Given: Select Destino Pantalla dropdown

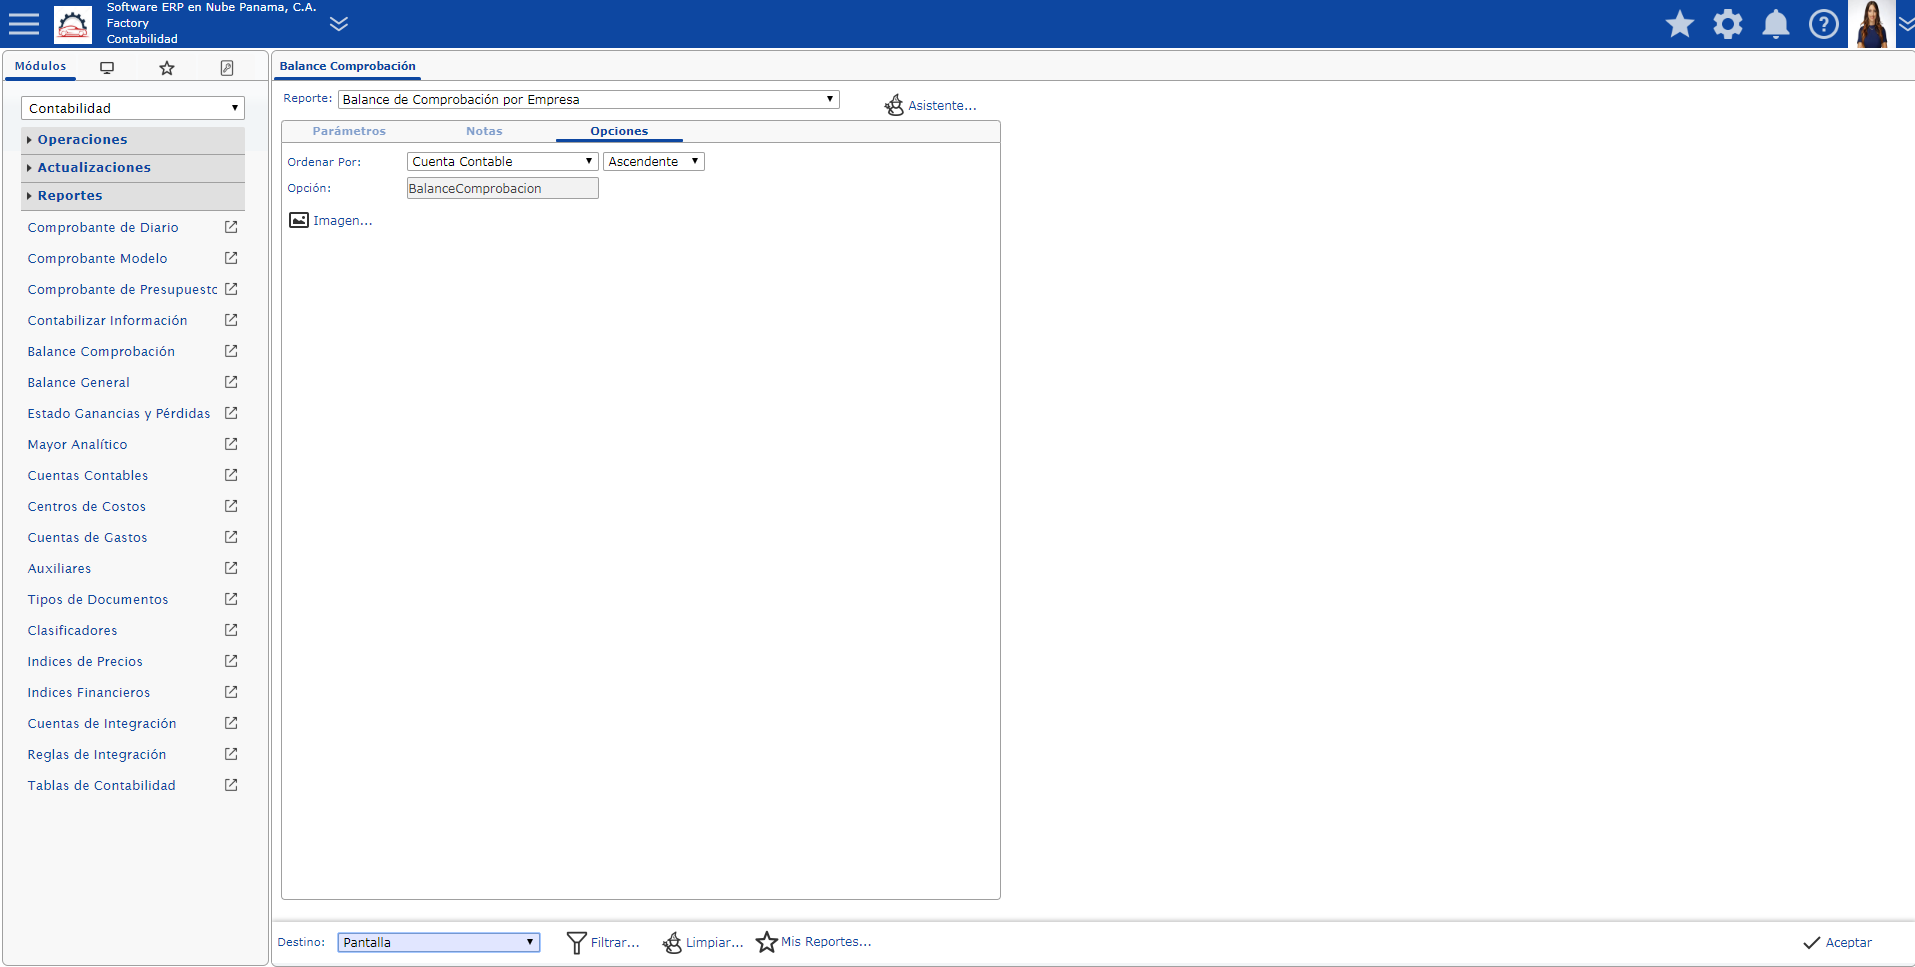Looking at the screenshot, I should point(439,942).
